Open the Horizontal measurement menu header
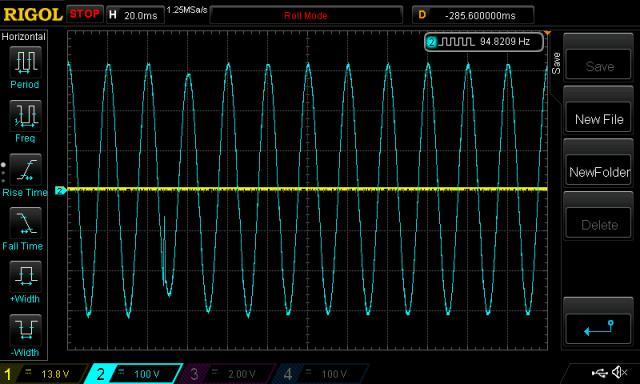 point(24,37)
